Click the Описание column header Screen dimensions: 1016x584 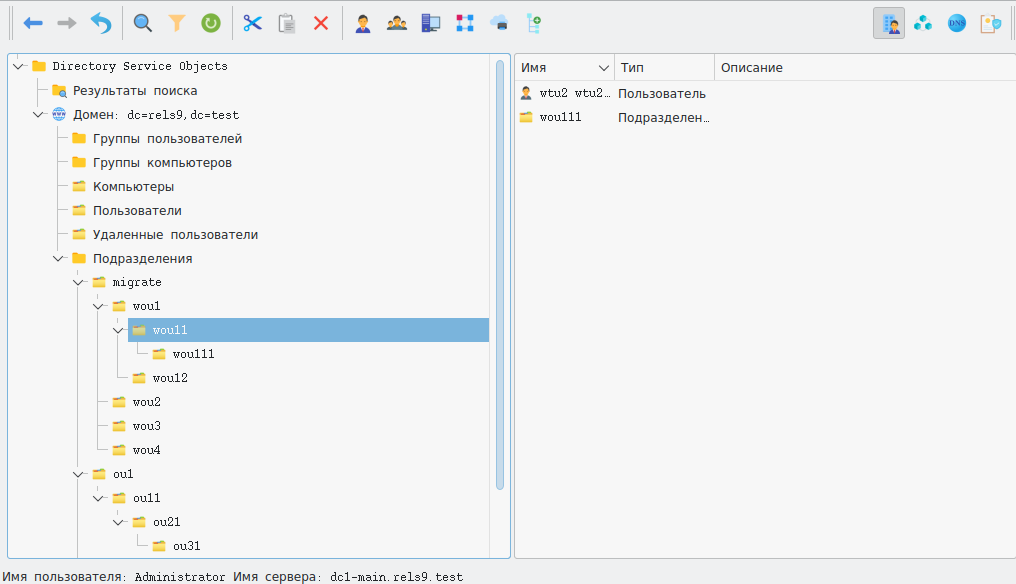(752, 68)
